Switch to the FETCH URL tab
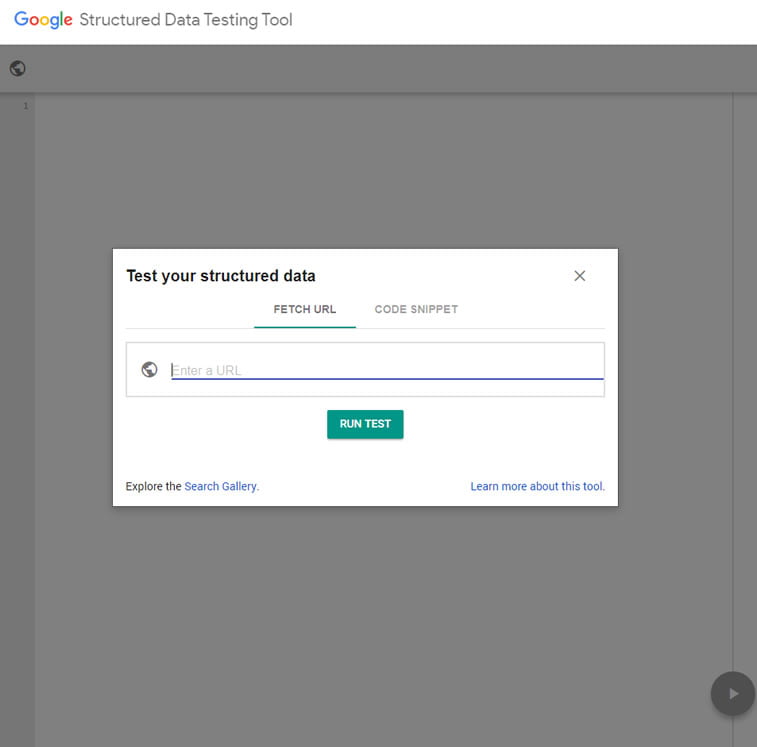Image resolution: width=757 pixels, height=747 pixels. [x=305, y=310]
